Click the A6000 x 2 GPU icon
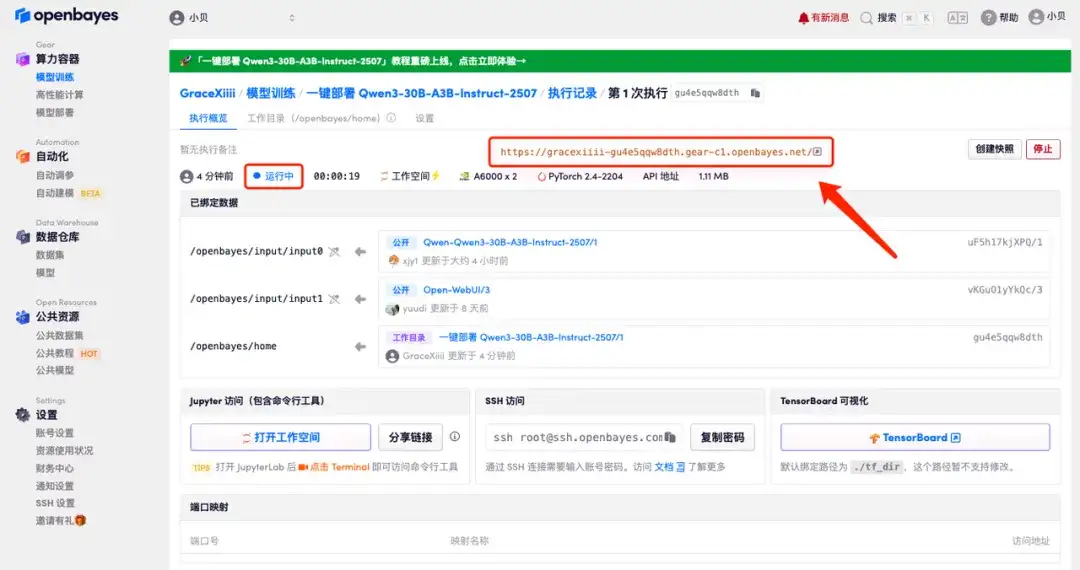 pyautogui.click(x=464, y=176)
